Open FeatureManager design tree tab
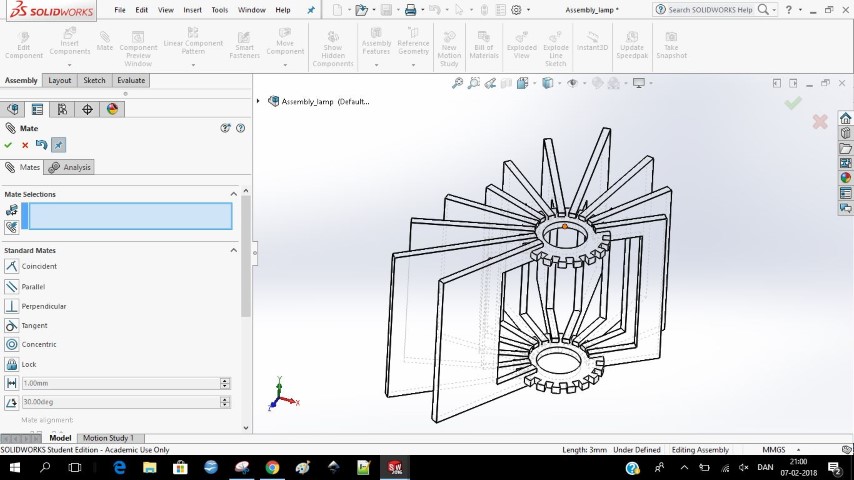This screenshot has height=480, width=854. 13,110
